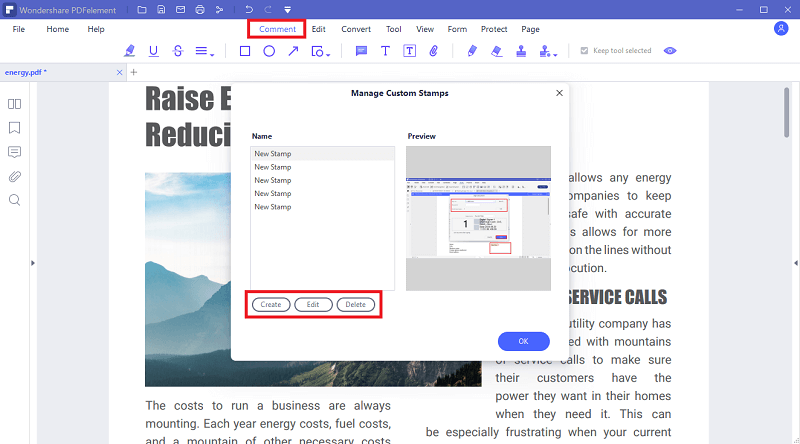Click the Delete stamp button
Image resolution: width=800 pixels, height=444 pixels.
(356, 305)
